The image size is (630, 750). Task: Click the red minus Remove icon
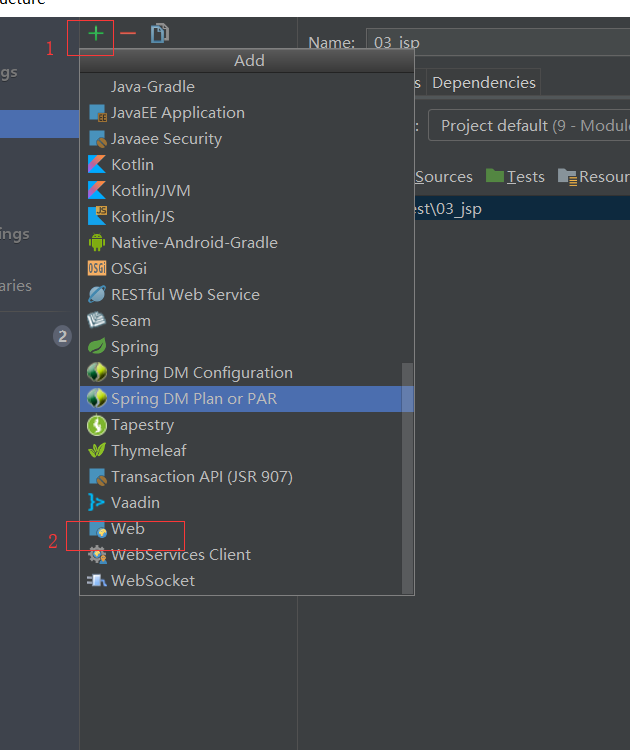(x=128, y=33)
